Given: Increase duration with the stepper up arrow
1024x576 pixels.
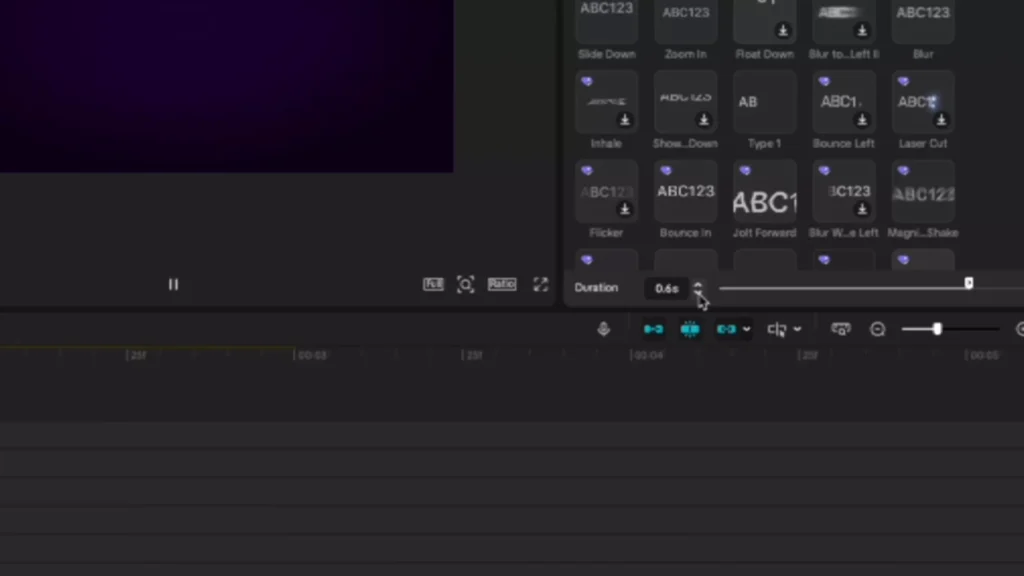Looking at the screenshot, I should pos(698,283).
